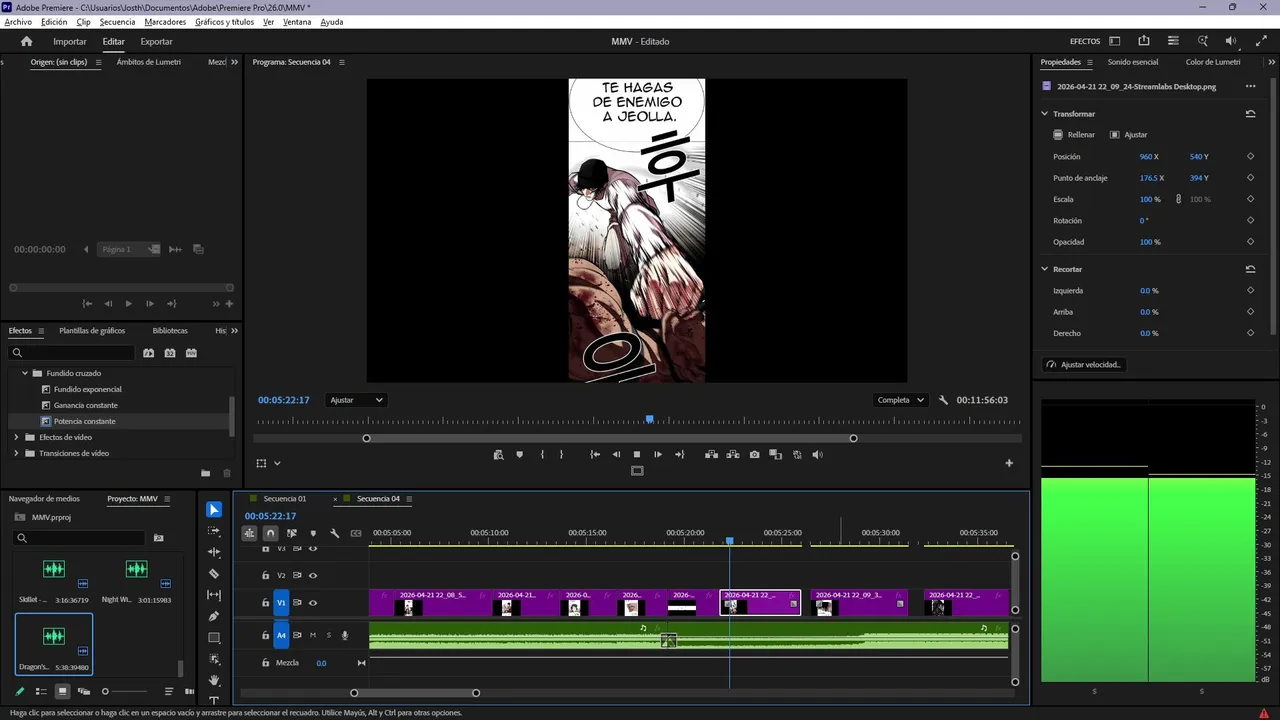Lock the V1 track
This screenshot has width=1280, height=720.
pos(265,603)
